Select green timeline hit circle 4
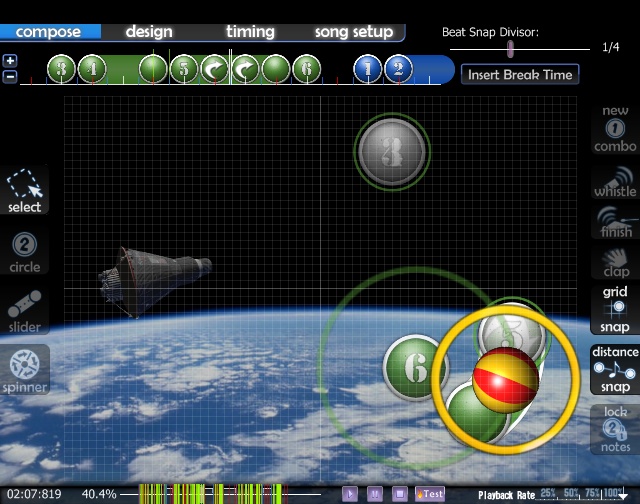The image size is (640, 504). (x=92, y=69)
